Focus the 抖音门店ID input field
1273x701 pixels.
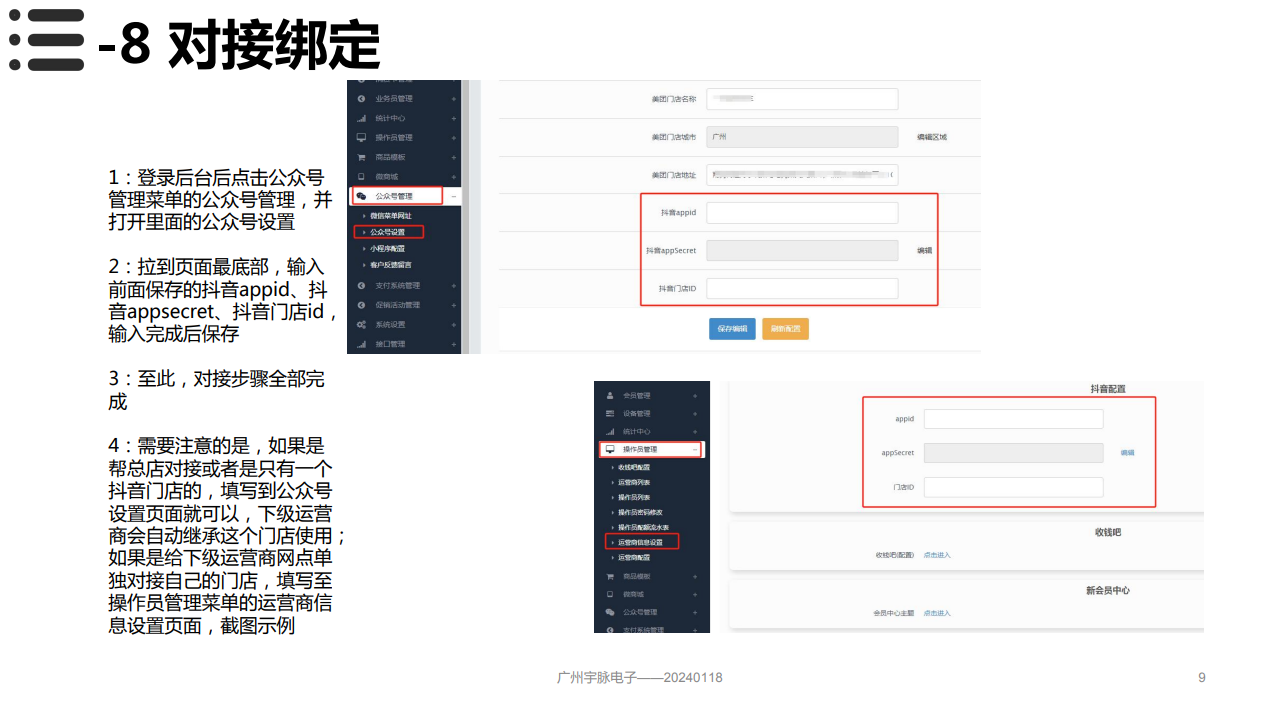(x=802, y=289)
